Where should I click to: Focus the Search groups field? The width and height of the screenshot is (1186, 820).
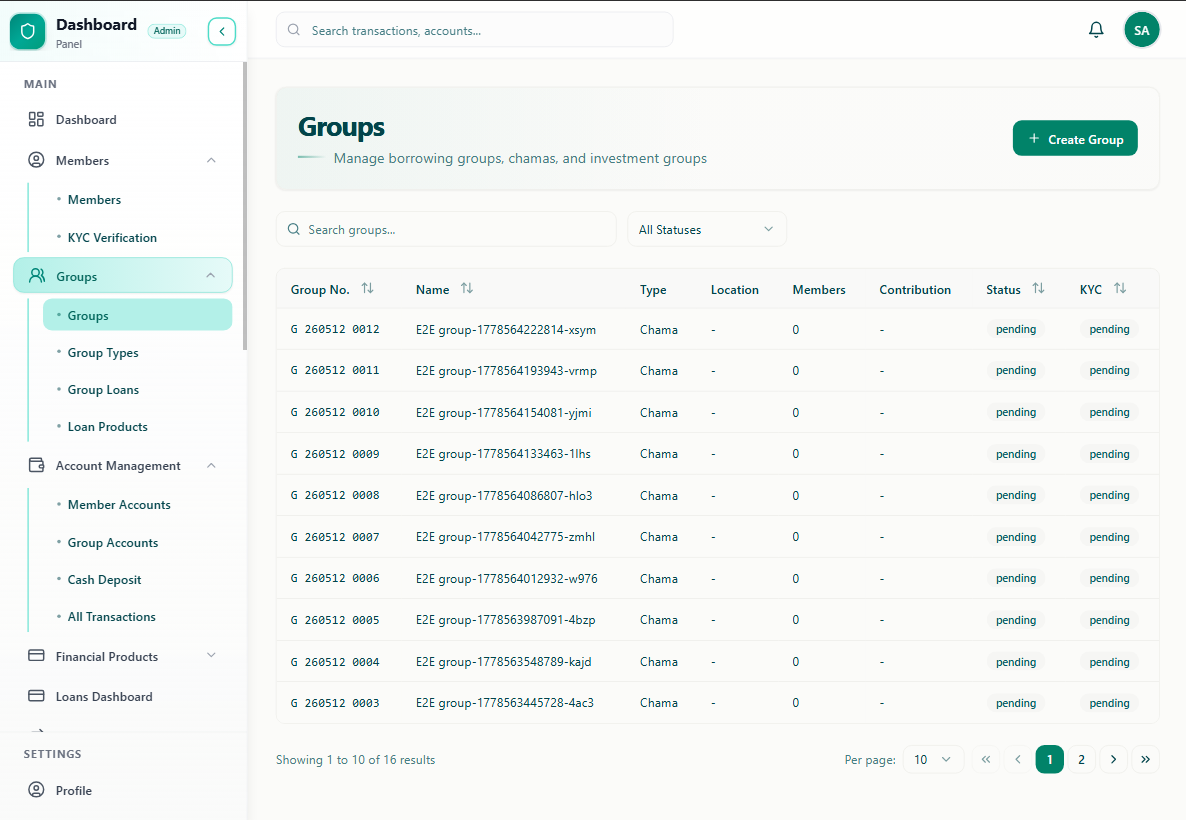(446, 229)
